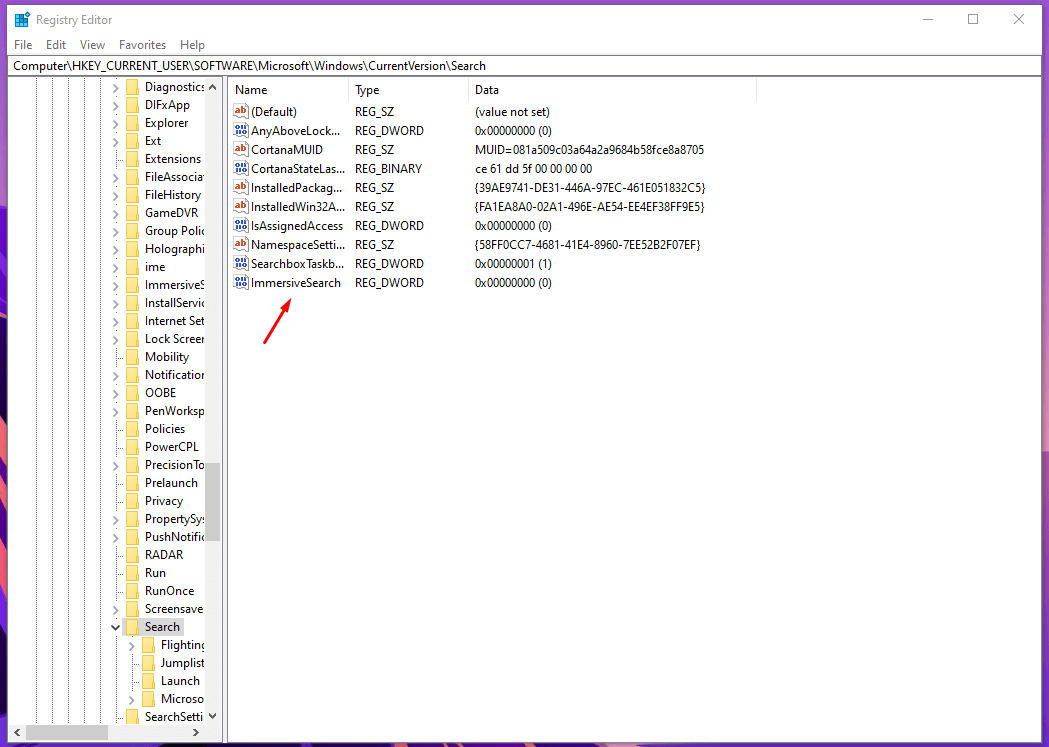Open the File menu
The height and width of the screenshot is (747, 1049).
coord(23,45)
